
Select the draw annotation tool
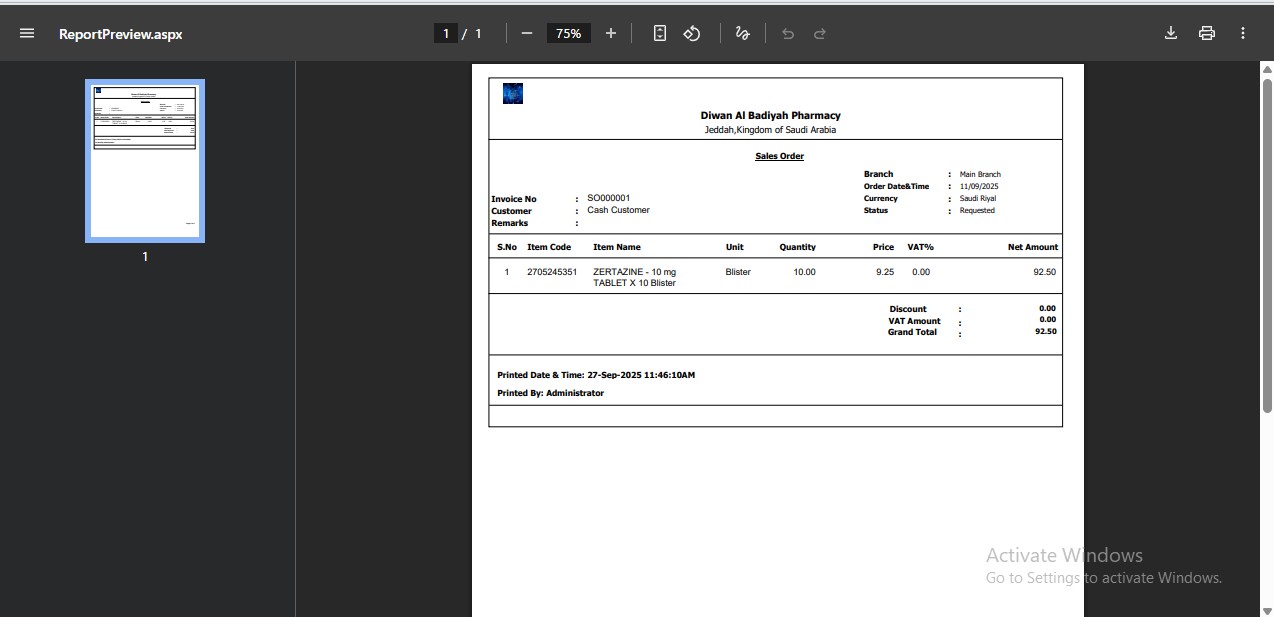(742, 33)
